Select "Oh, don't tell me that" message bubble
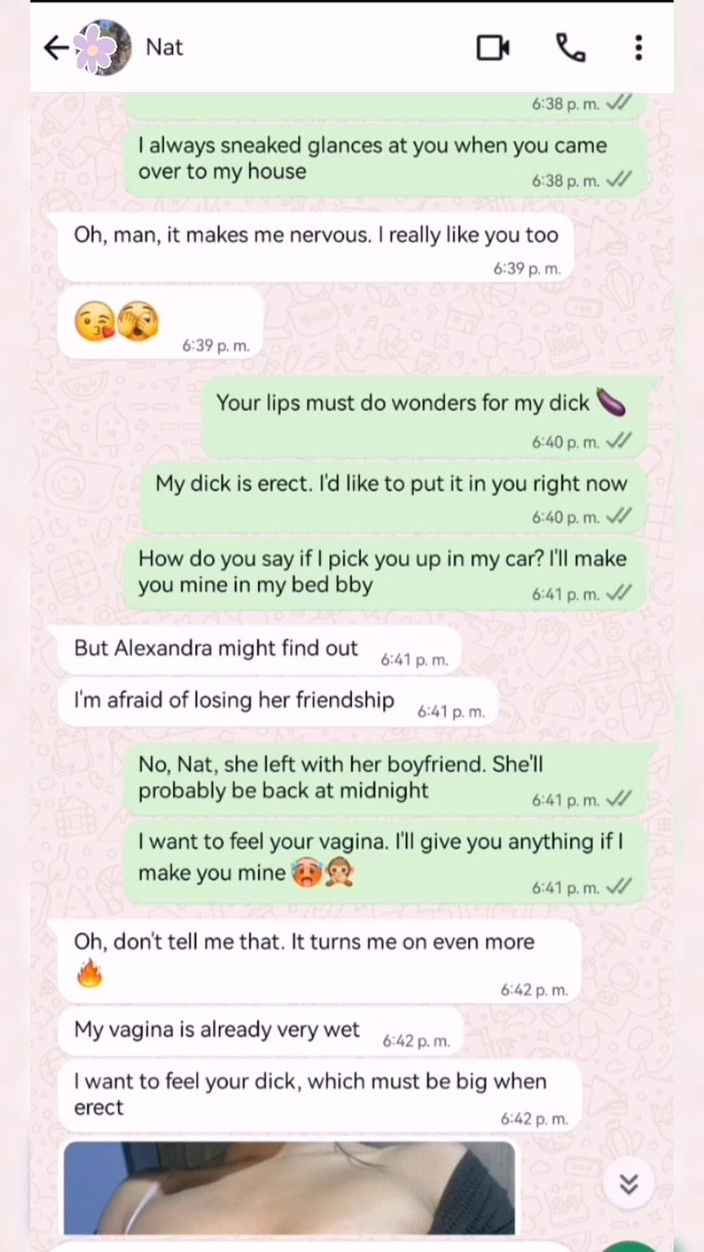The height and width of the screenshot is (1252, 704). point(320,962)
